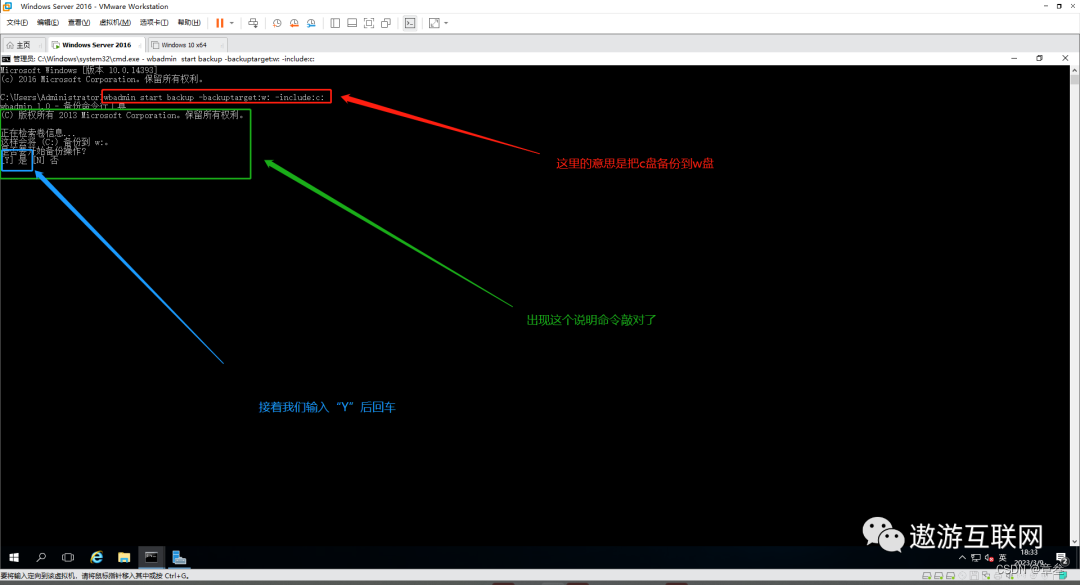The height and width of the screenshot is (585, 1080).
Task: Open Task View in the taskbar
Action: tap(68, 557)
